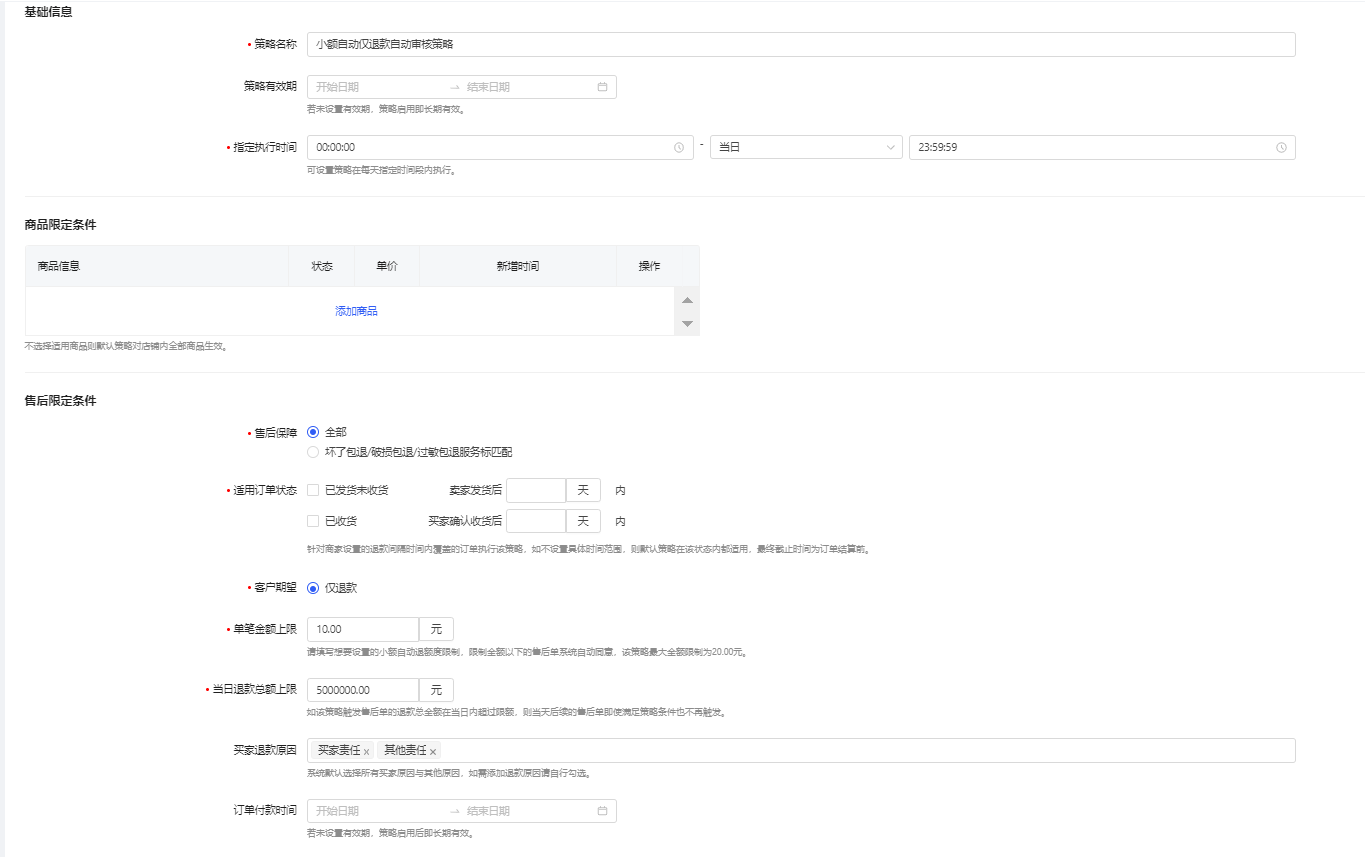
Task: Select 坏了包退/破损包退 radio option
Action: [x=313, y=452]
